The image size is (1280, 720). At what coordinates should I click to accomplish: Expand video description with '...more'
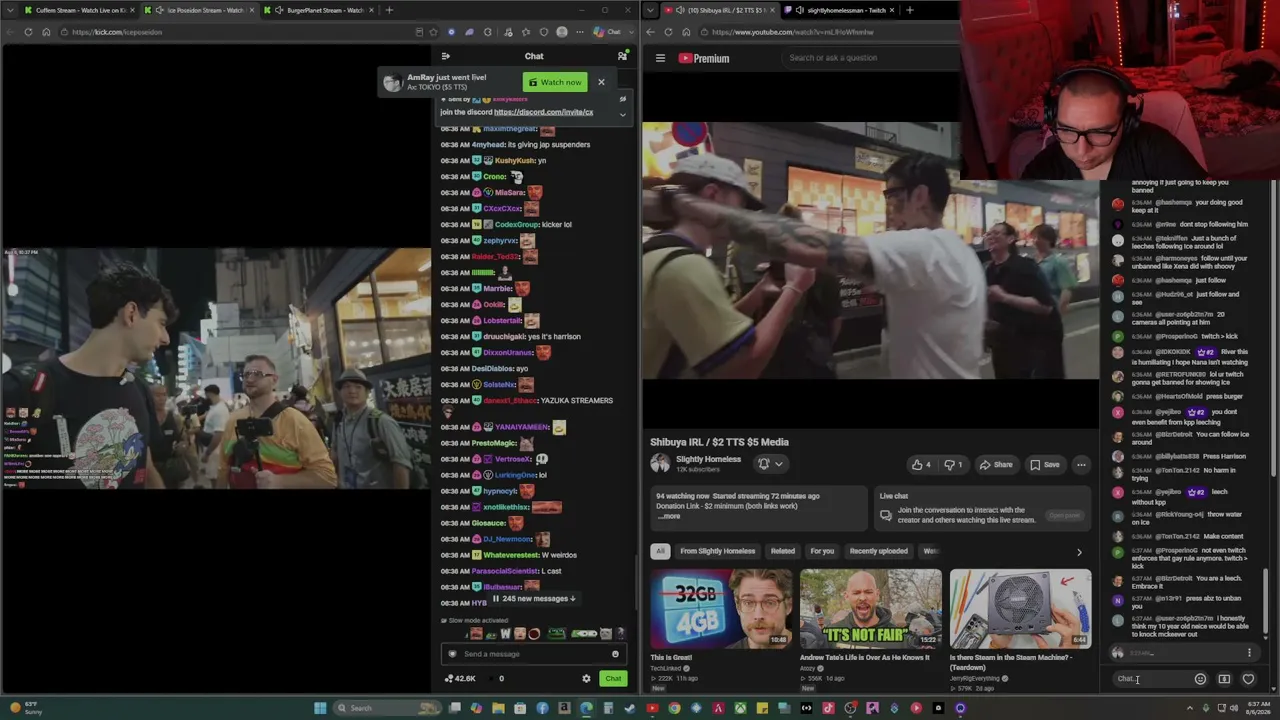coord(669,516)
